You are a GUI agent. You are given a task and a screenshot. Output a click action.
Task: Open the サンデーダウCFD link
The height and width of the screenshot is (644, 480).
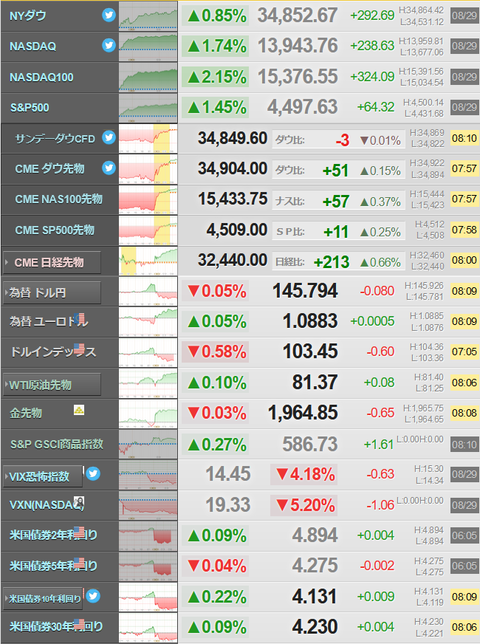coord(55,139)
